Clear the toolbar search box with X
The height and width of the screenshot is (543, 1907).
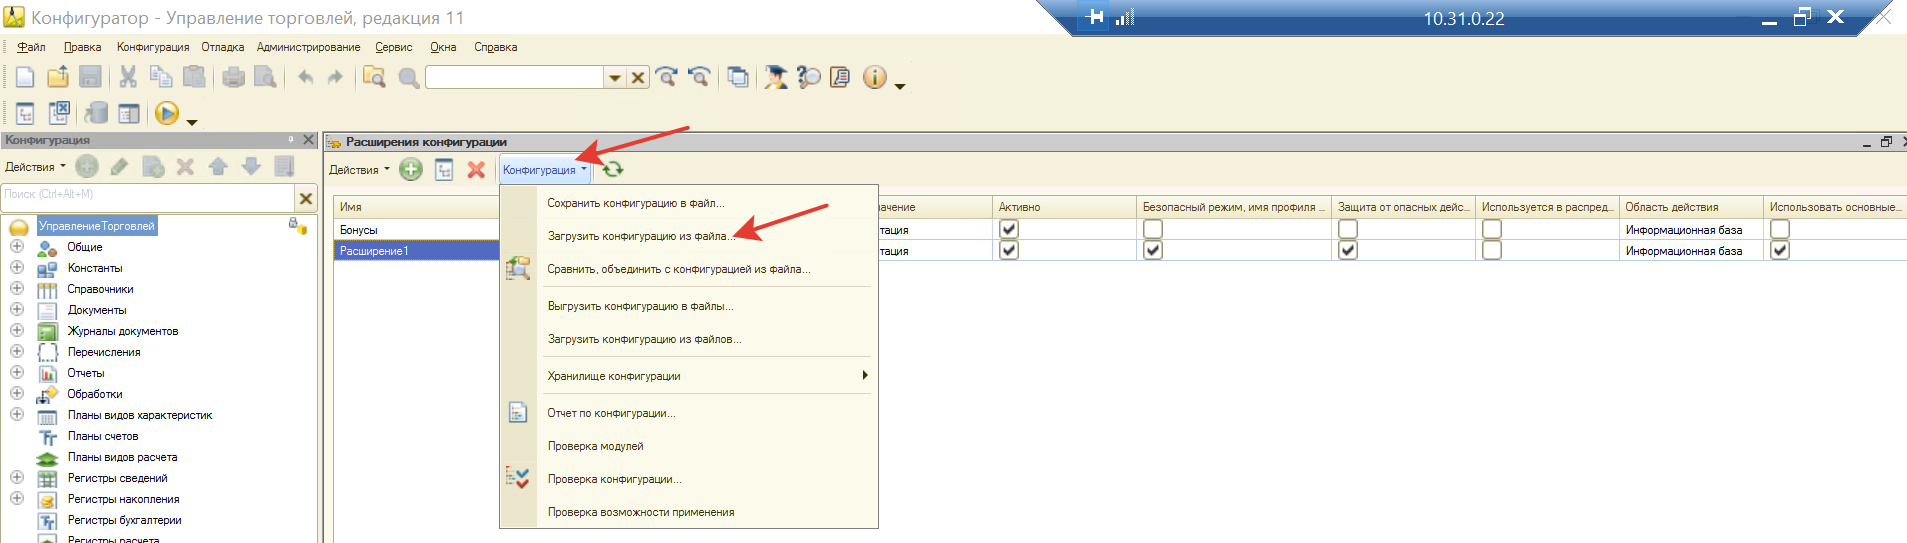point(638,77)
